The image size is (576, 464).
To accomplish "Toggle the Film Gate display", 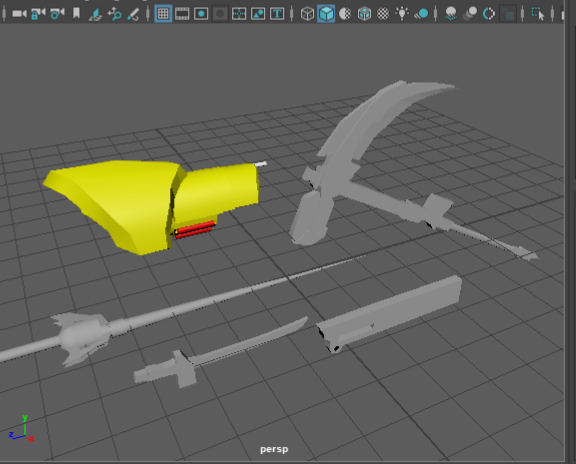I will pos(182,14).
